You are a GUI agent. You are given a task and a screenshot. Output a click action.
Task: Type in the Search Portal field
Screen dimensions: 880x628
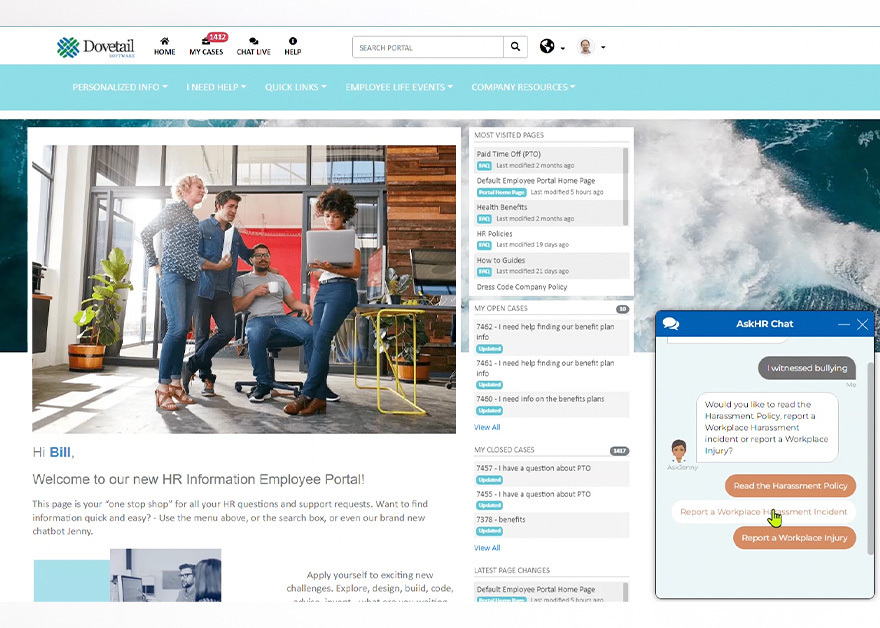click(428, 47)
